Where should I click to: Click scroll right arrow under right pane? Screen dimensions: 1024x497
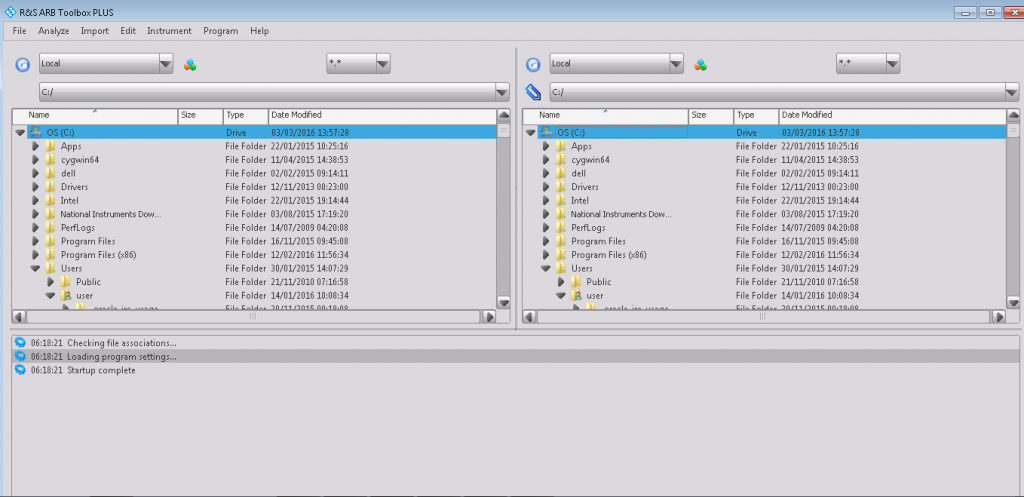pyautogui.click(x=999, y=317)
